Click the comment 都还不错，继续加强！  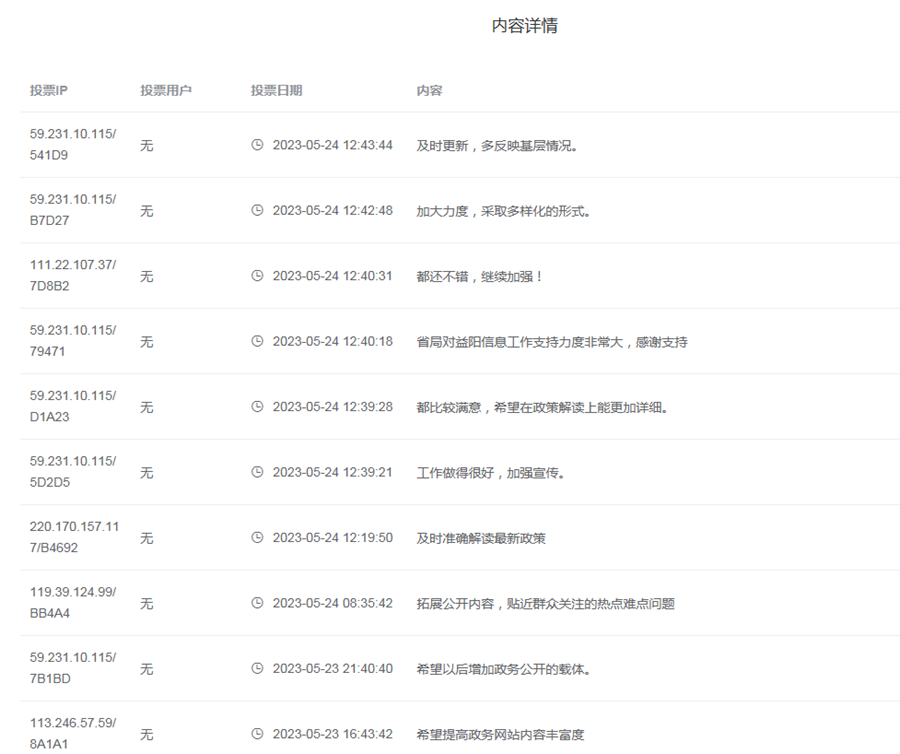pos(480,276)
